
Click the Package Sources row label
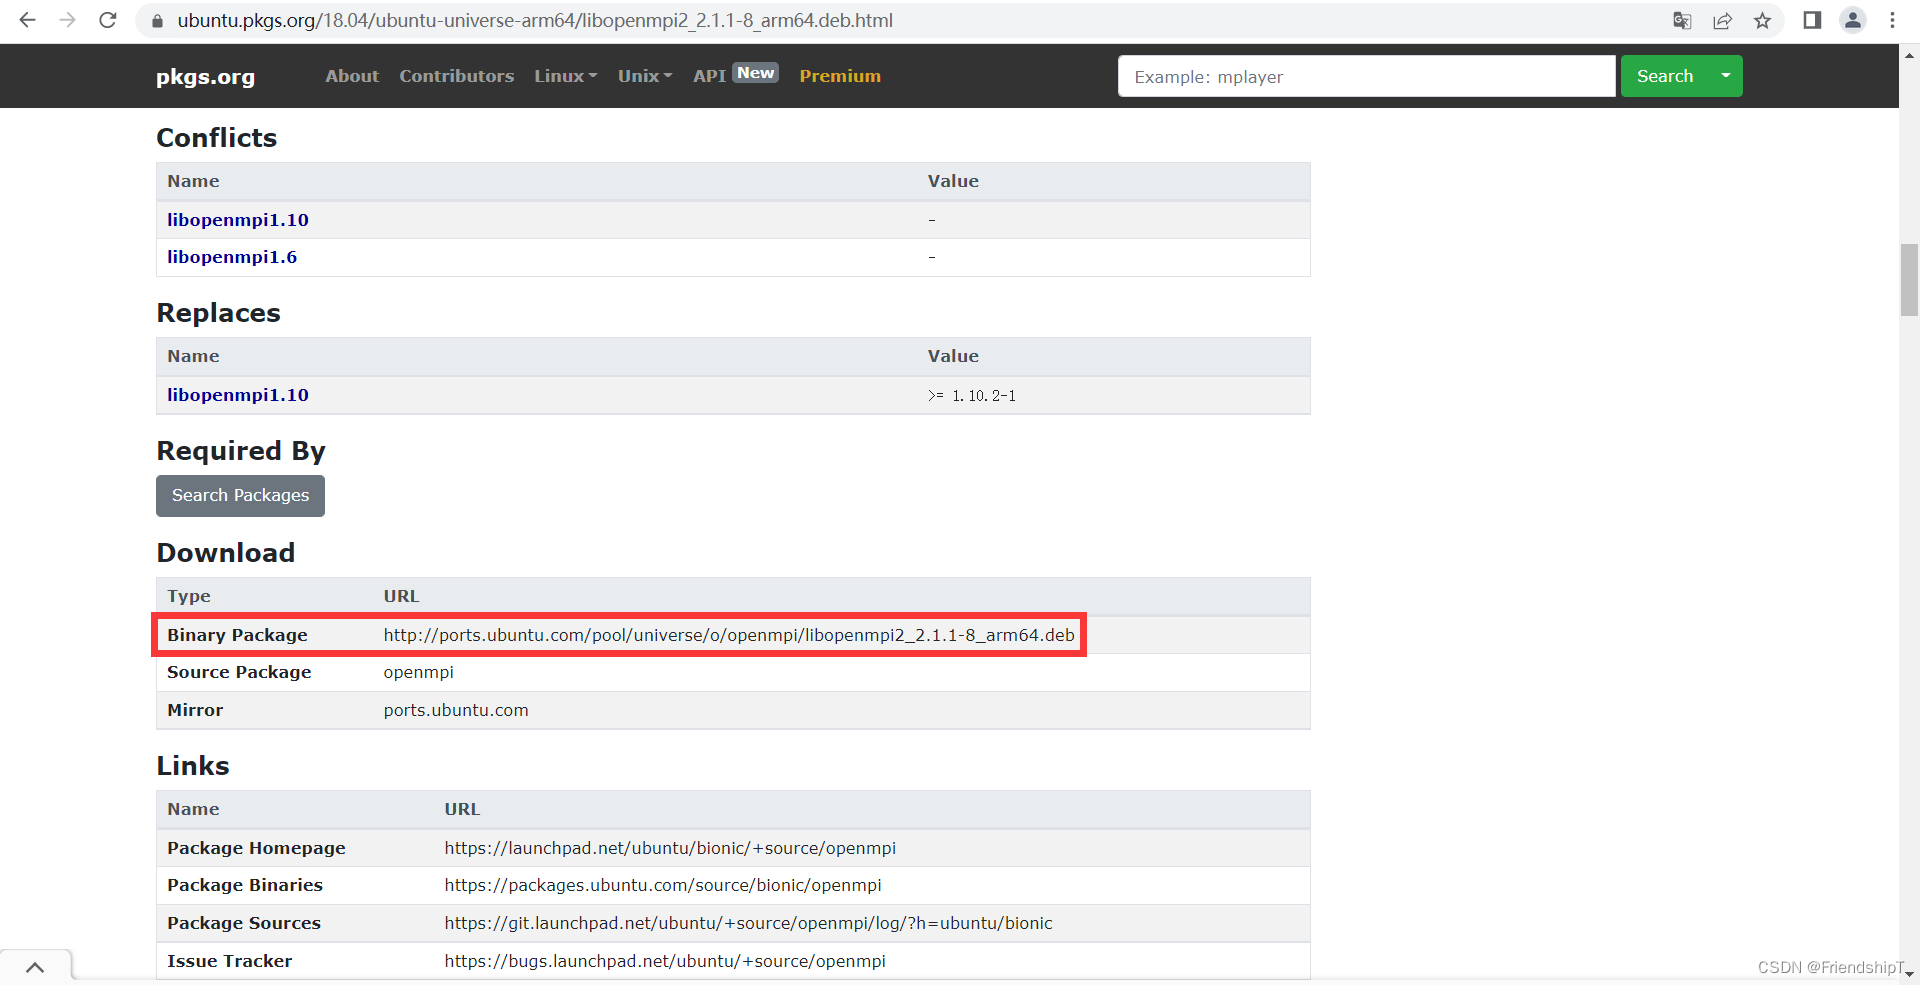(244, 923)
